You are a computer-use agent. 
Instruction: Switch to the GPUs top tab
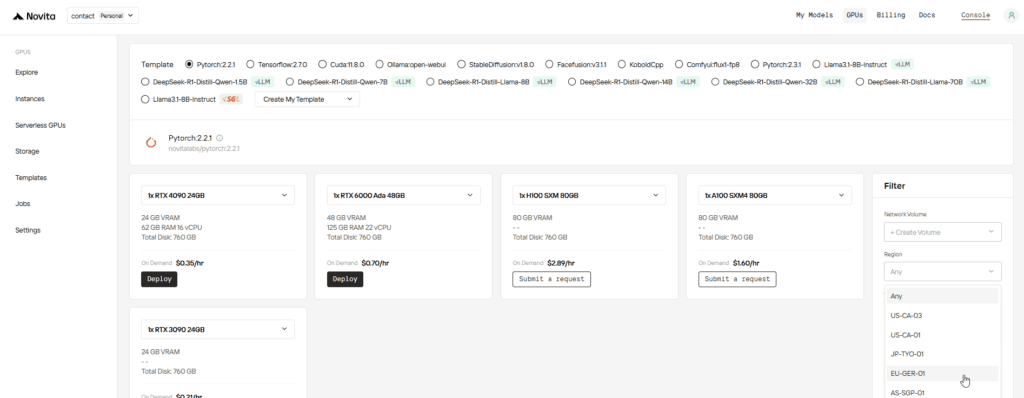[855, 15]
